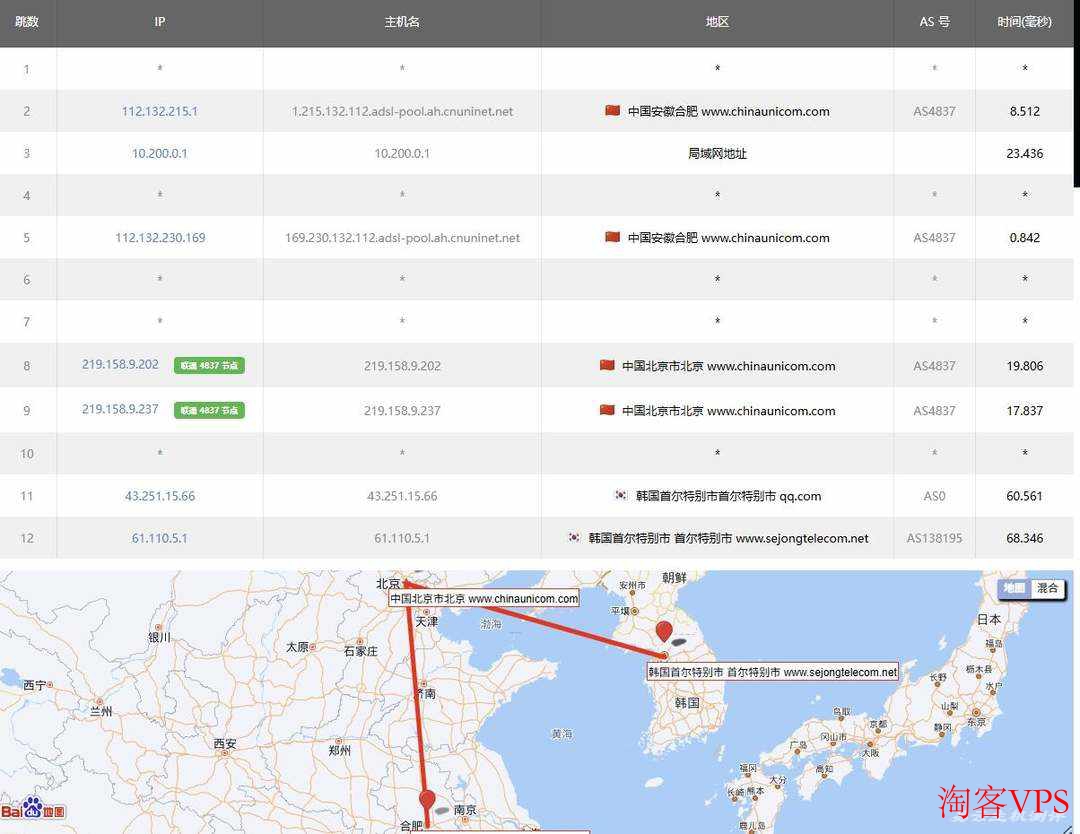
Task: Click China flag icon in hop 2 row
Action: (612, 110)
